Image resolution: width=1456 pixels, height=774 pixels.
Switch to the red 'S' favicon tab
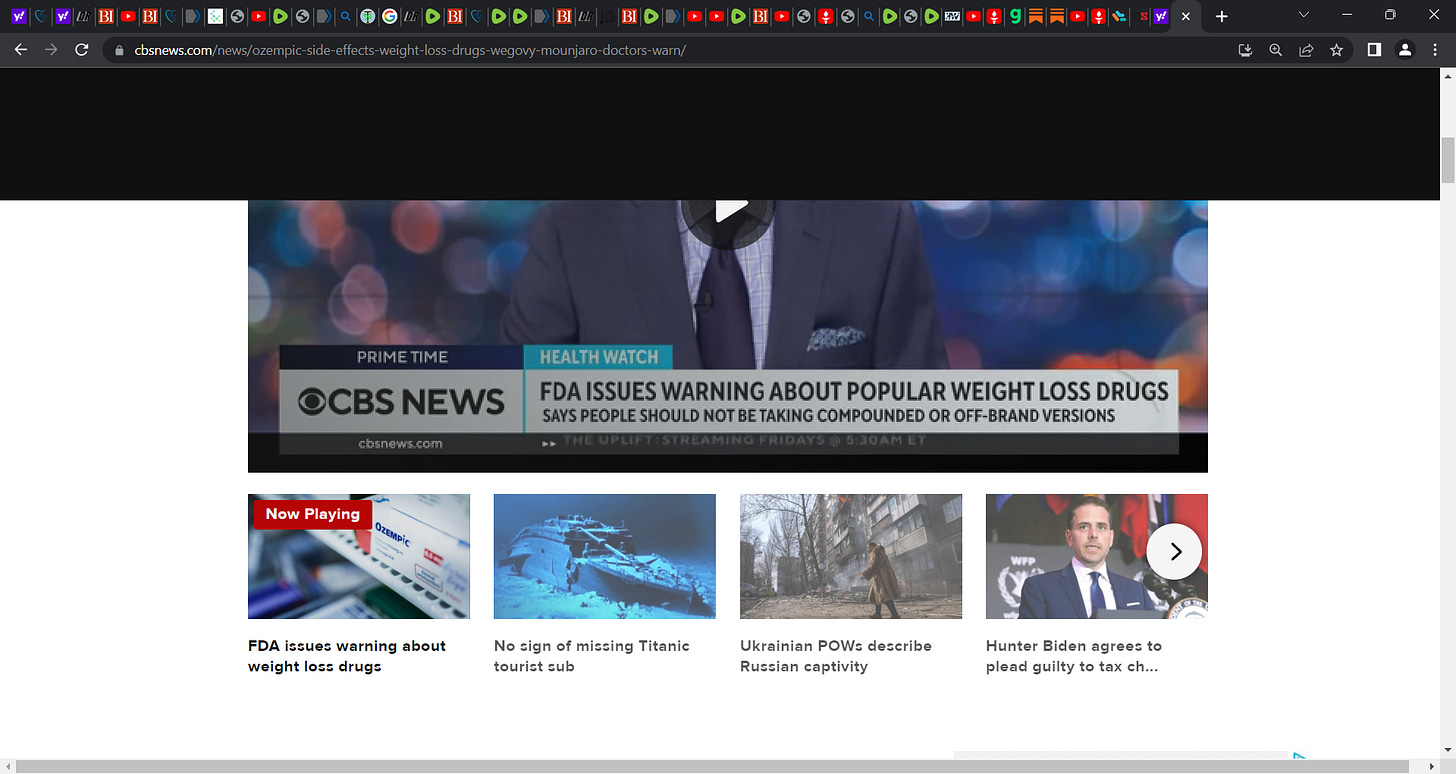(1143, 16)
